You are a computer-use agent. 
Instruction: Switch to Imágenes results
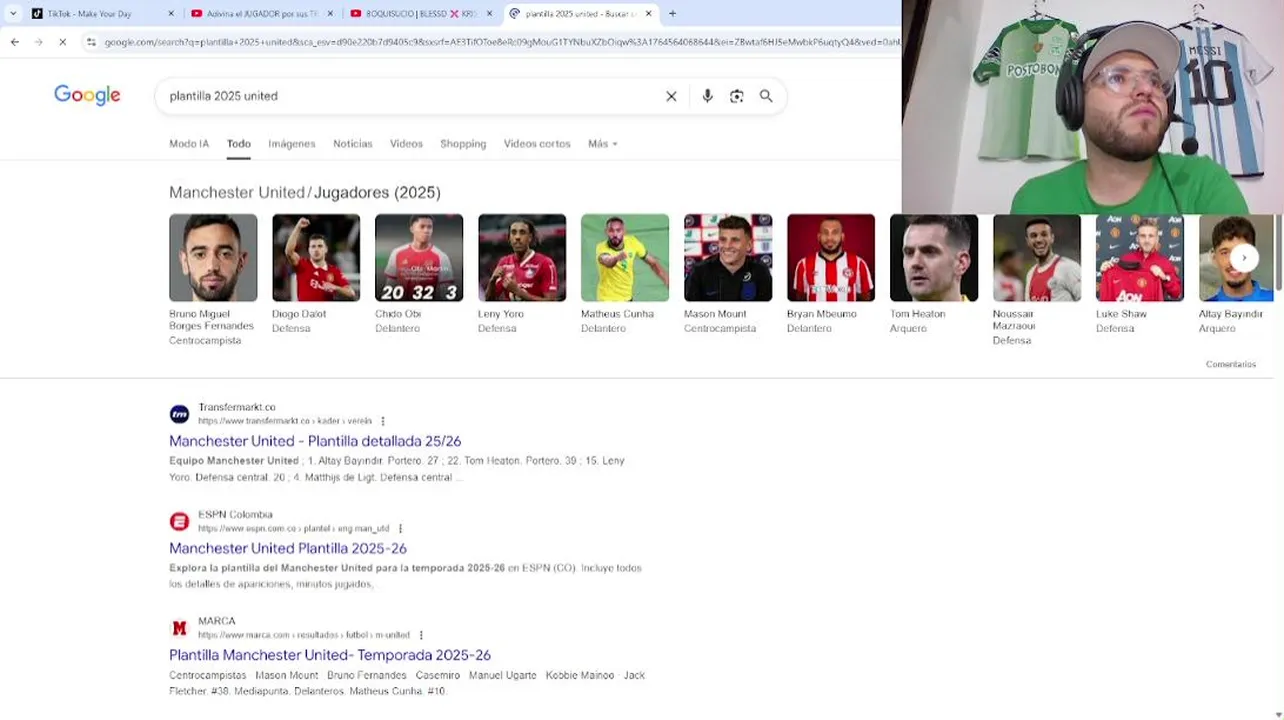coord(292,144)
